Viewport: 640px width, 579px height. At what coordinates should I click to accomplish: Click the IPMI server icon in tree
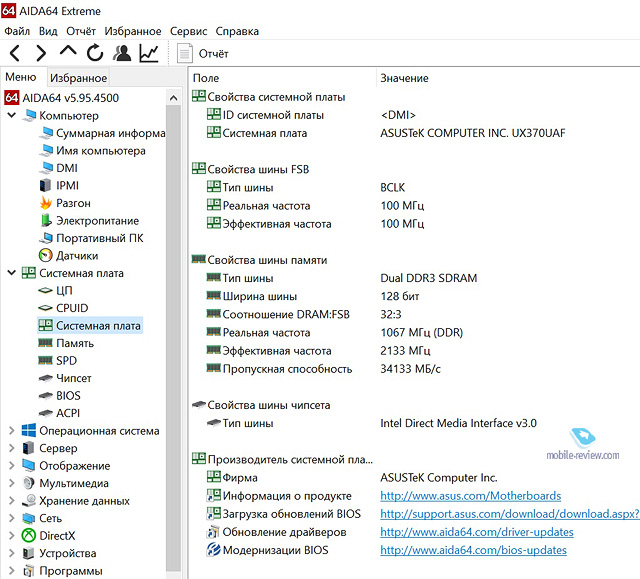pyautogui.click(x=45, y=185)
